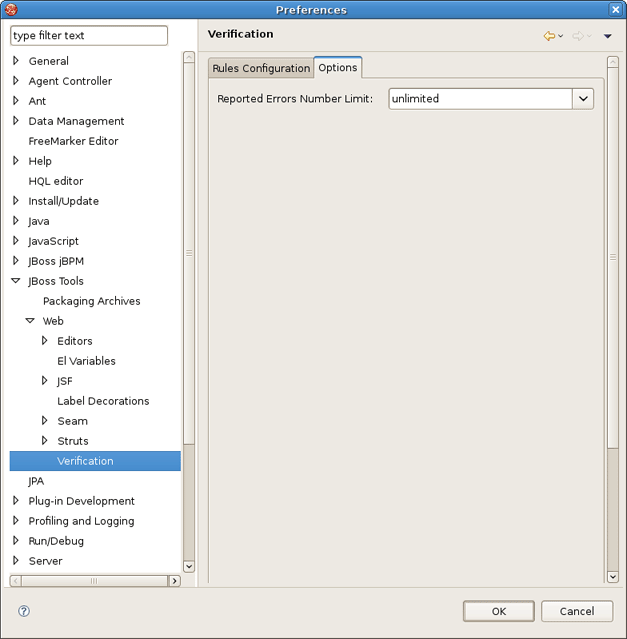The height and width of the screenshot is (639, 627).
Task: Click the back navigation arrow icon
Action: point(549,36)
